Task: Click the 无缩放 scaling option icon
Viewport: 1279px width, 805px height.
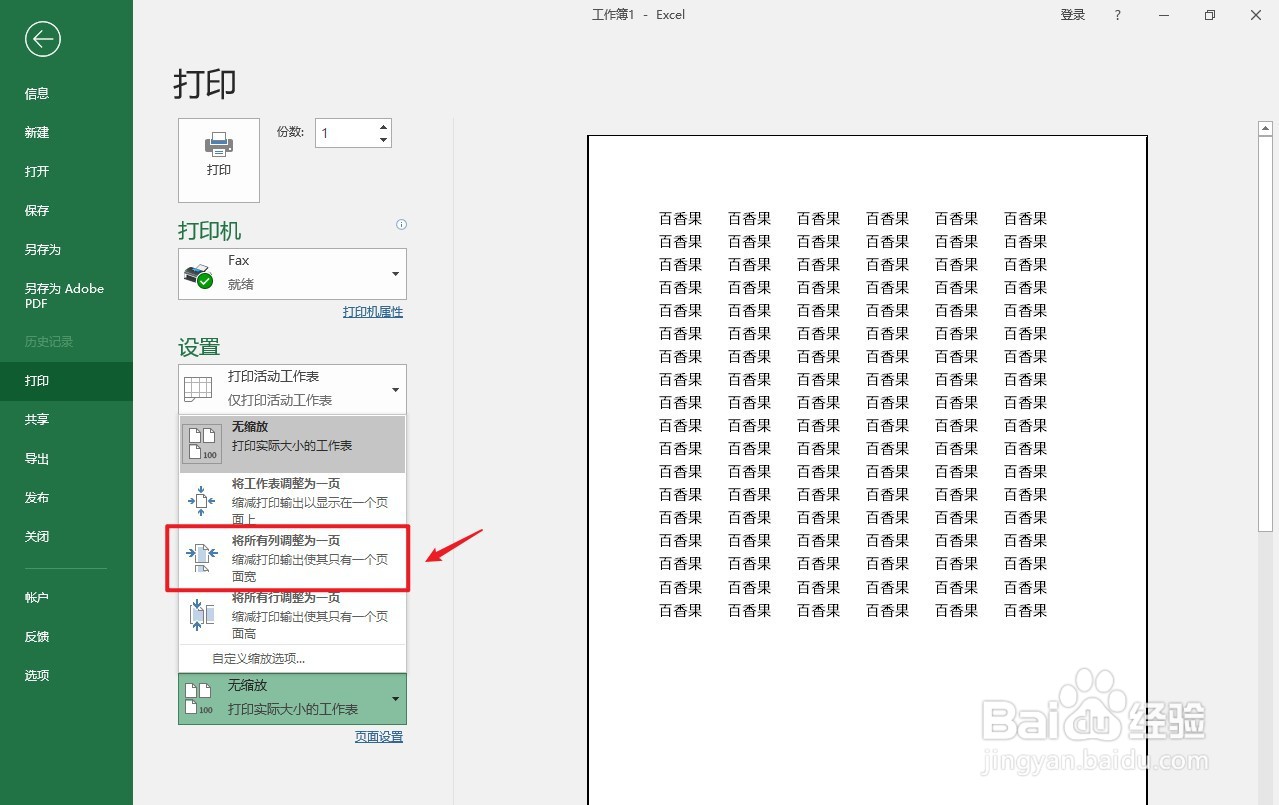Action: tap(199, 441)
